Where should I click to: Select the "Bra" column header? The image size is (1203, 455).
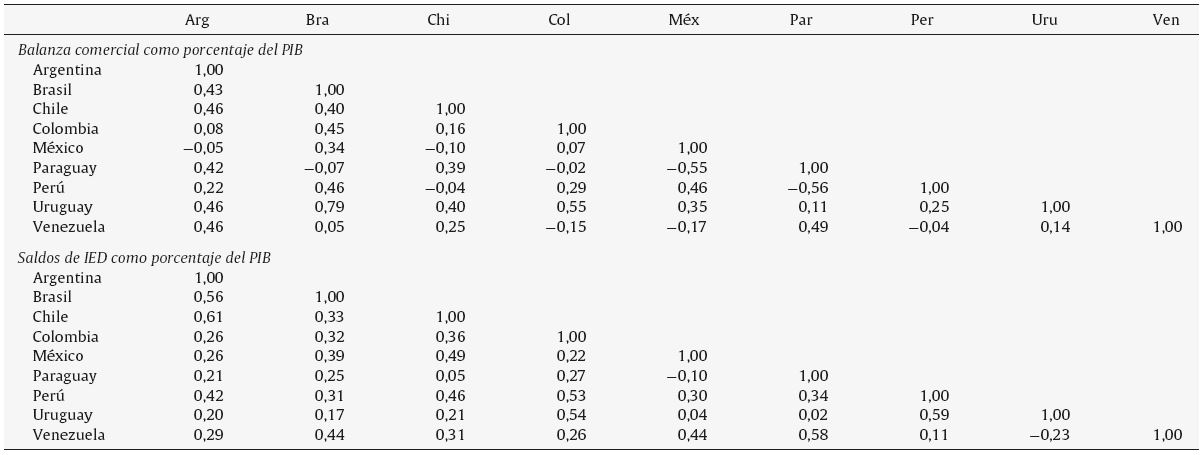click(318, 20)
